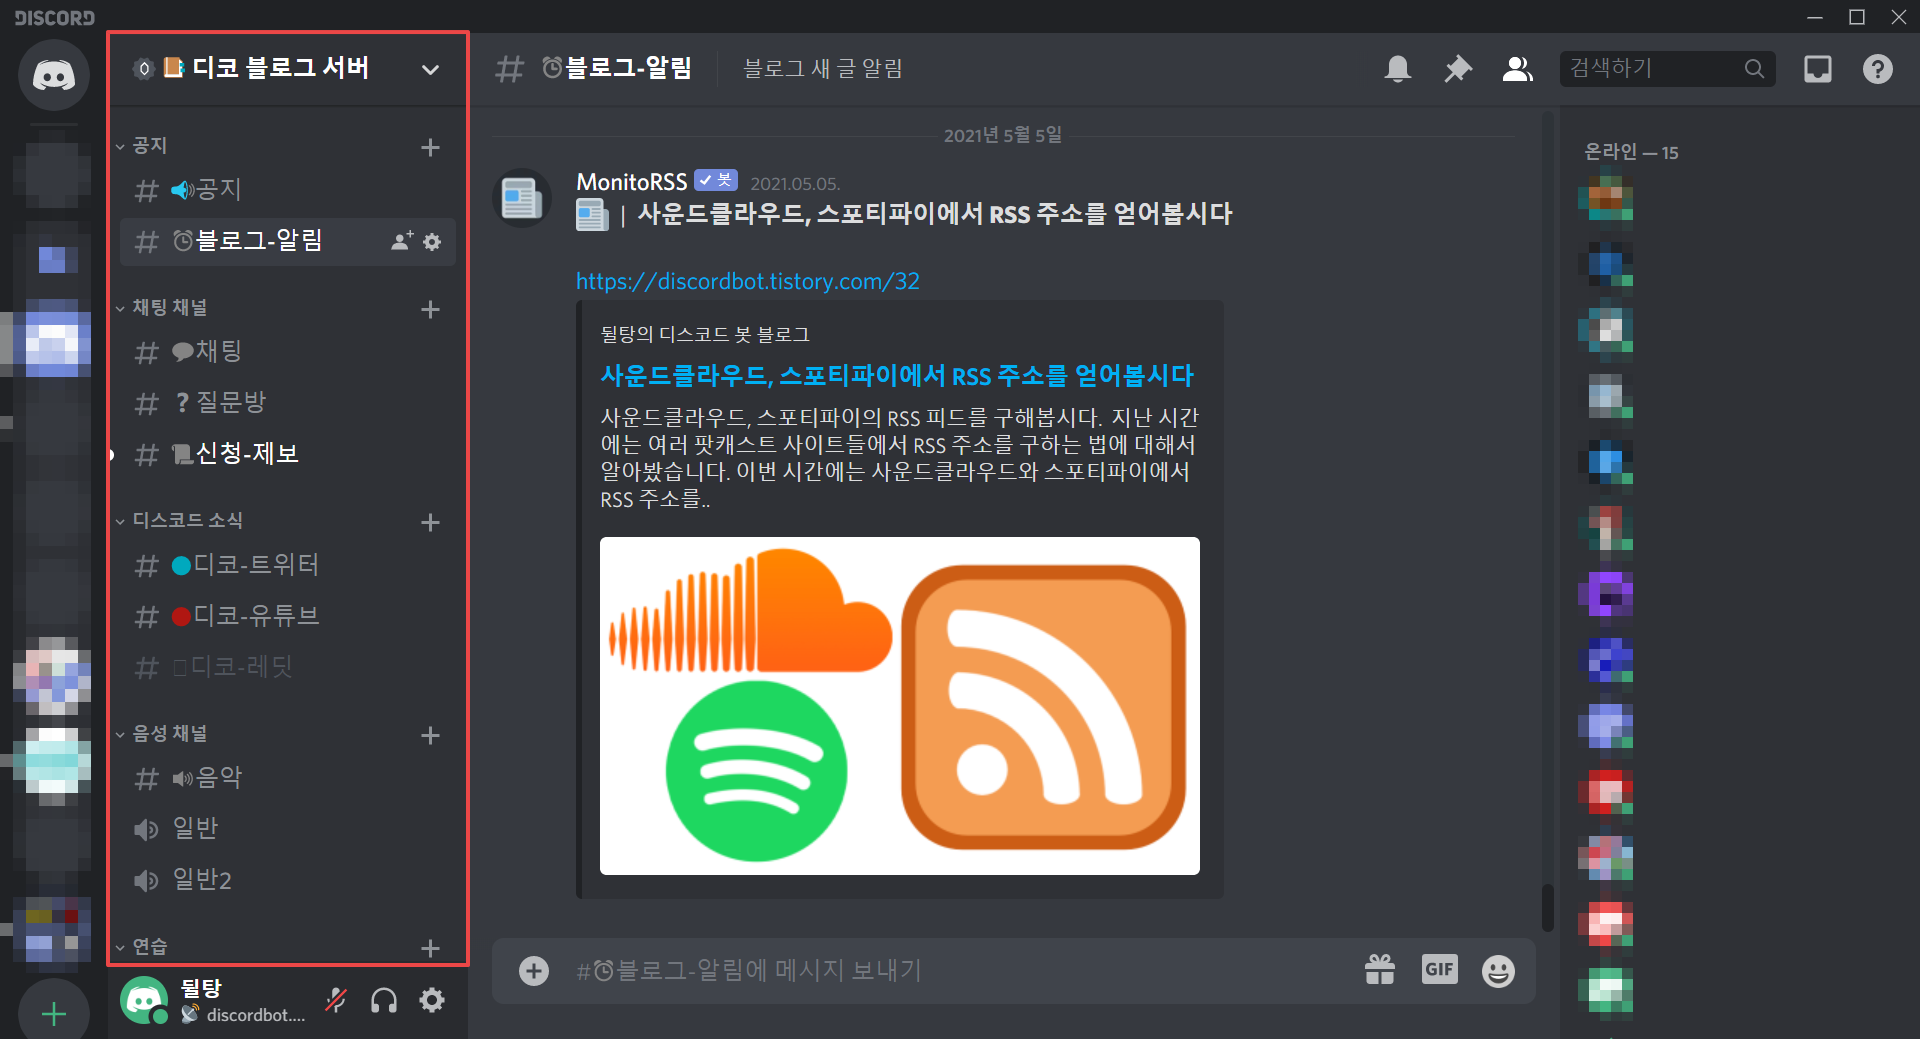Image resolution: width=1920 pixels, height=1039 pixels.
Task: Add a channel to 연습 category
Action: [x=431, y=947]
